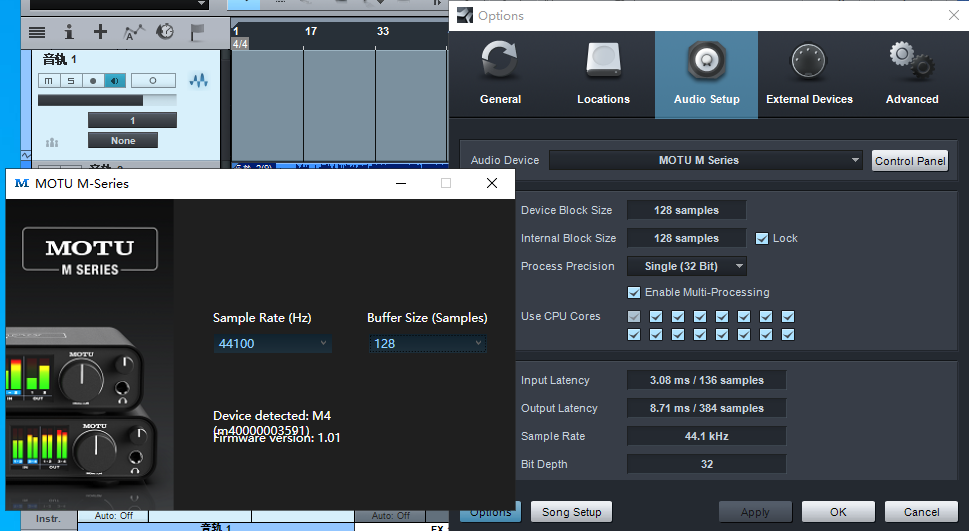Viewport: 969px width, 531px height.
Task: Click the automation curve icon at the track's left edge
Action: pos(26,155)
